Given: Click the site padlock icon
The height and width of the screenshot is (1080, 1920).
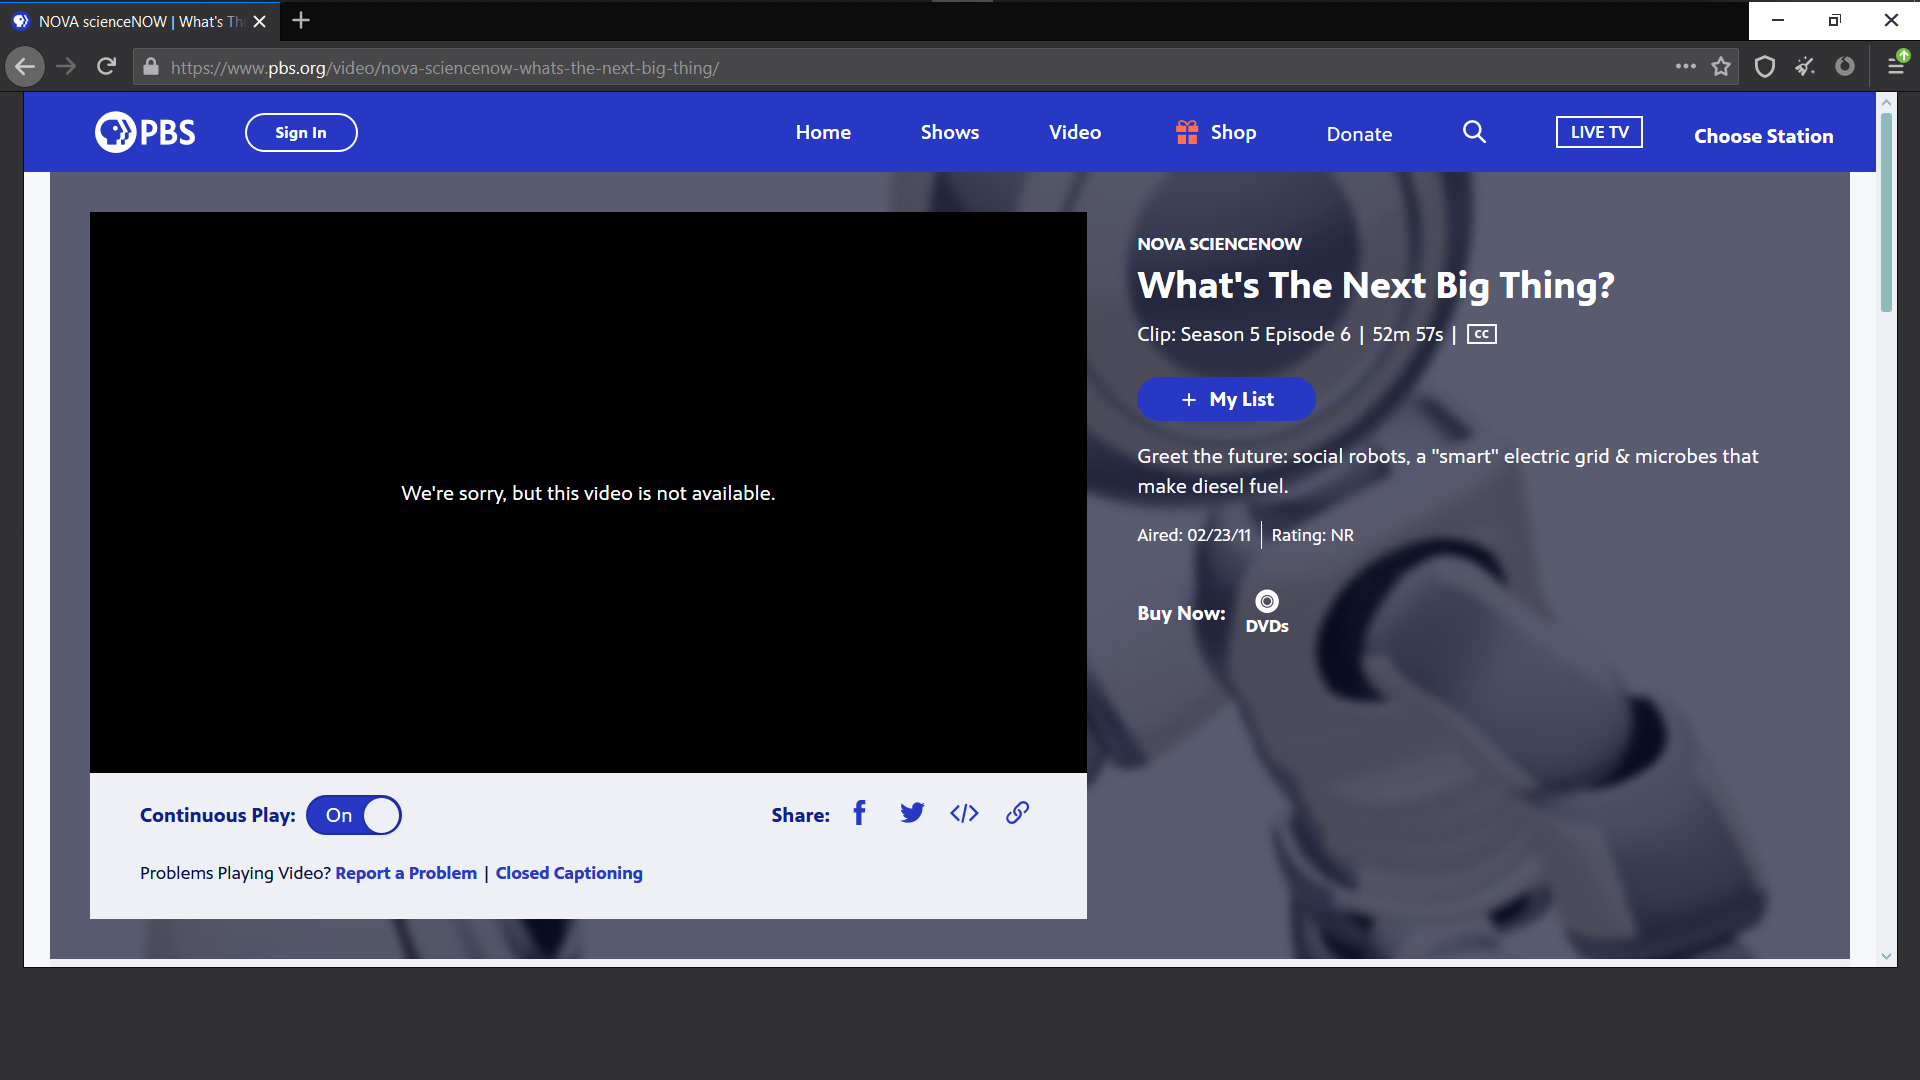Looking at the screenshot, I should (151, 67).
